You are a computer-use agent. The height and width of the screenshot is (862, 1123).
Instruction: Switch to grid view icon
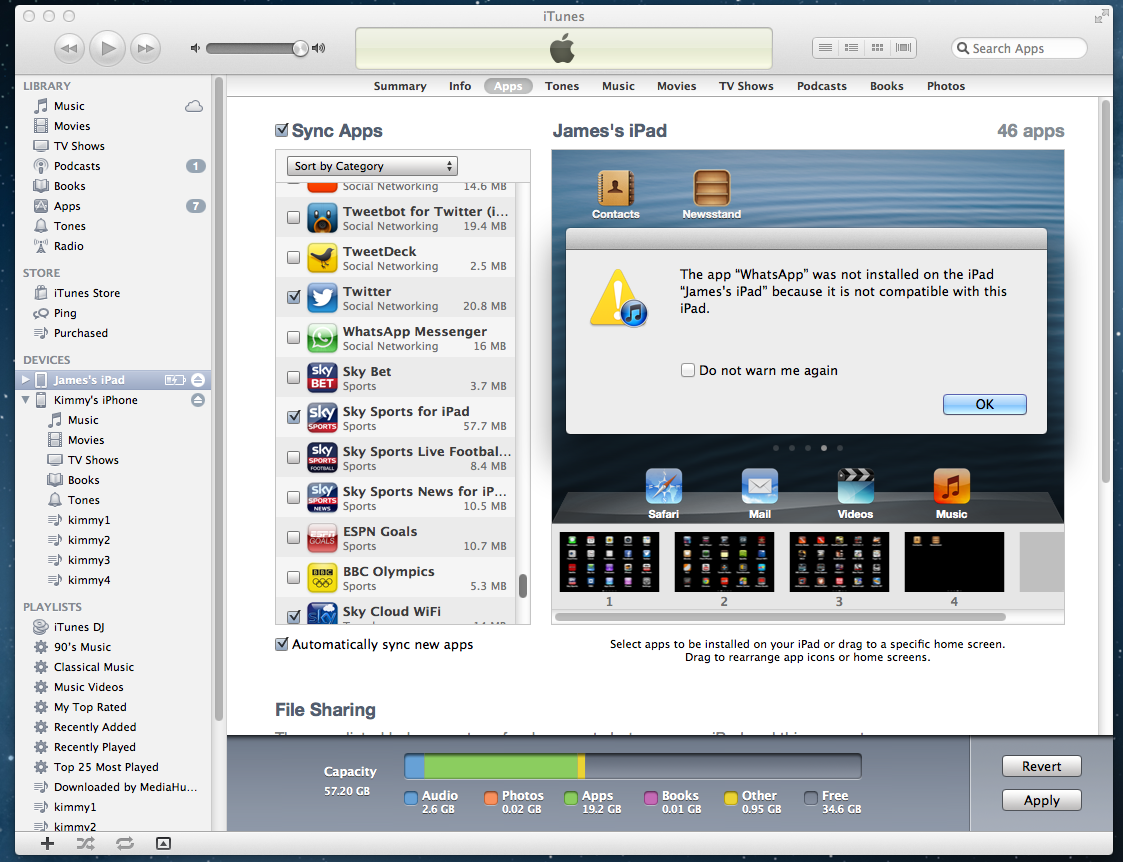(x=877, y=48)
